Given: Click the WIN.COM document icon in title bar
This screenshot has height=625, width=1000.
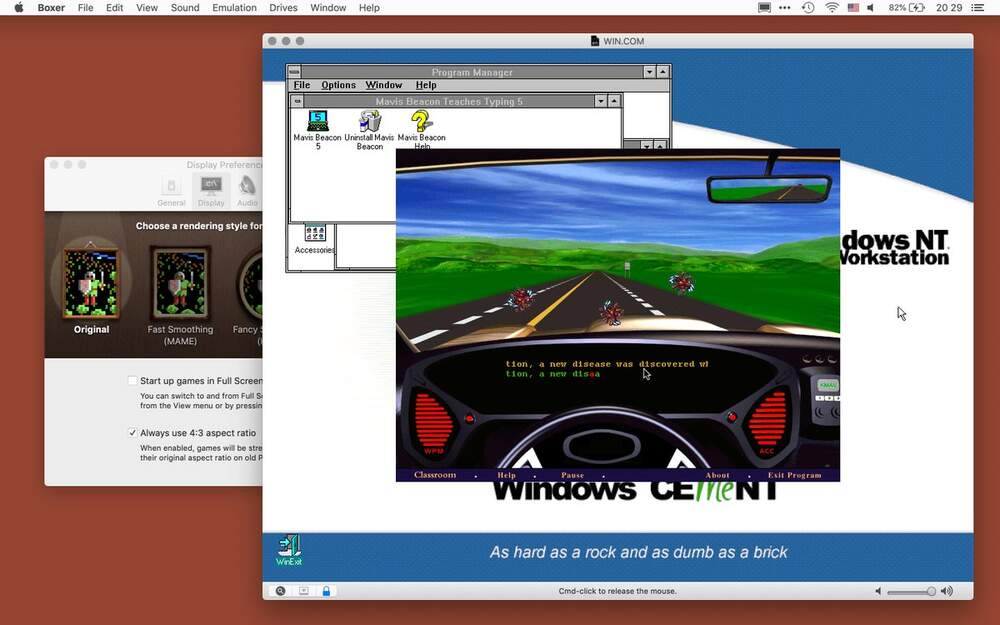Looking at the screenshot, I should coord(595,41).
